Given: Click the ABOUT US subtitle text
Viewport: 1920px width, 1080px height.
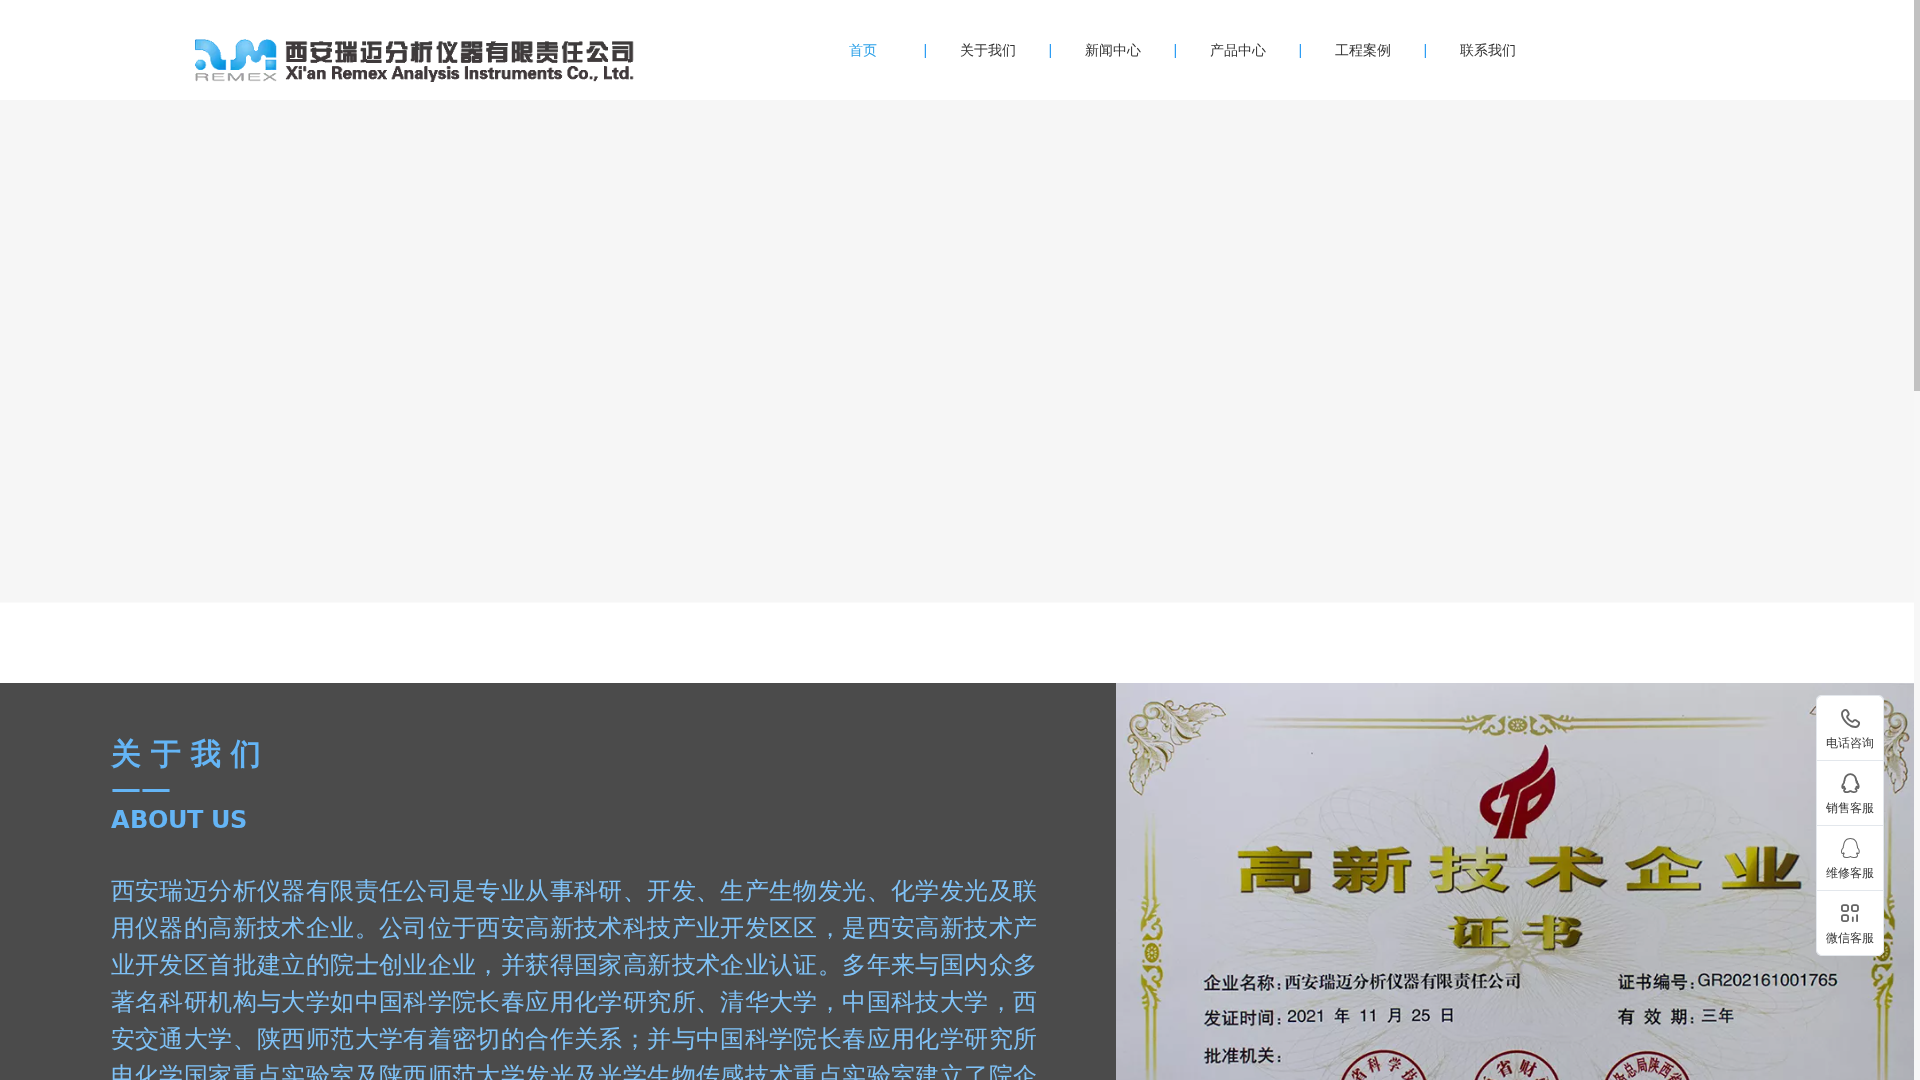Looking at the screenshot, I should [x=179, y=820].
